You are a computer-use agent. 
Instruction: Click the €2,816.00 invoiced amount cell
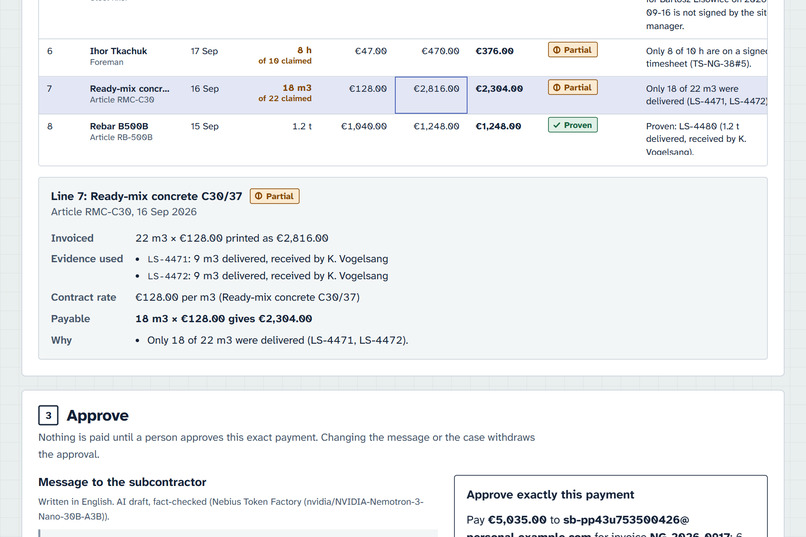pyautogui.click(x=431, y=95)
